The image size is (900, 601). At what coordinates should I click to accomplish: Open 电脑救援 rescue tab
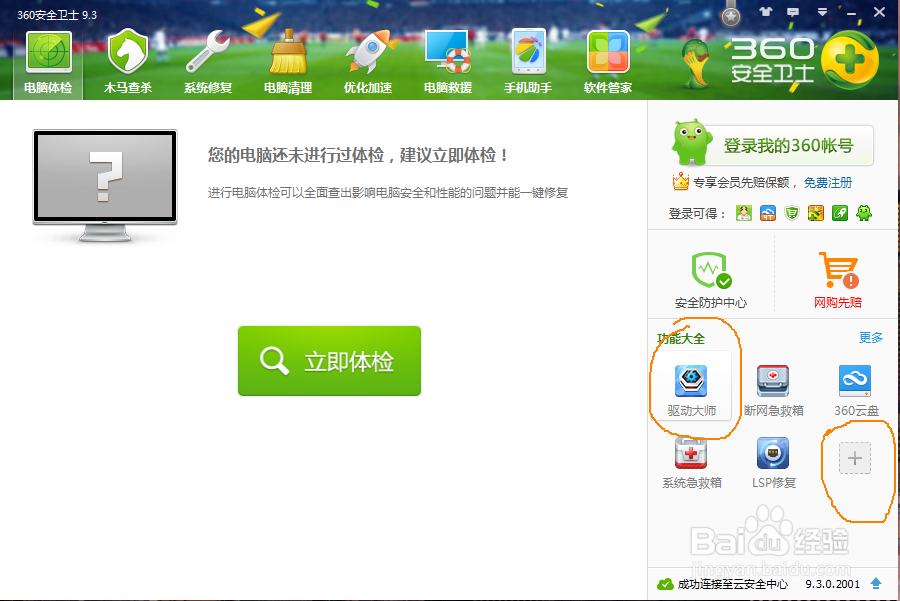coord(448,64)
